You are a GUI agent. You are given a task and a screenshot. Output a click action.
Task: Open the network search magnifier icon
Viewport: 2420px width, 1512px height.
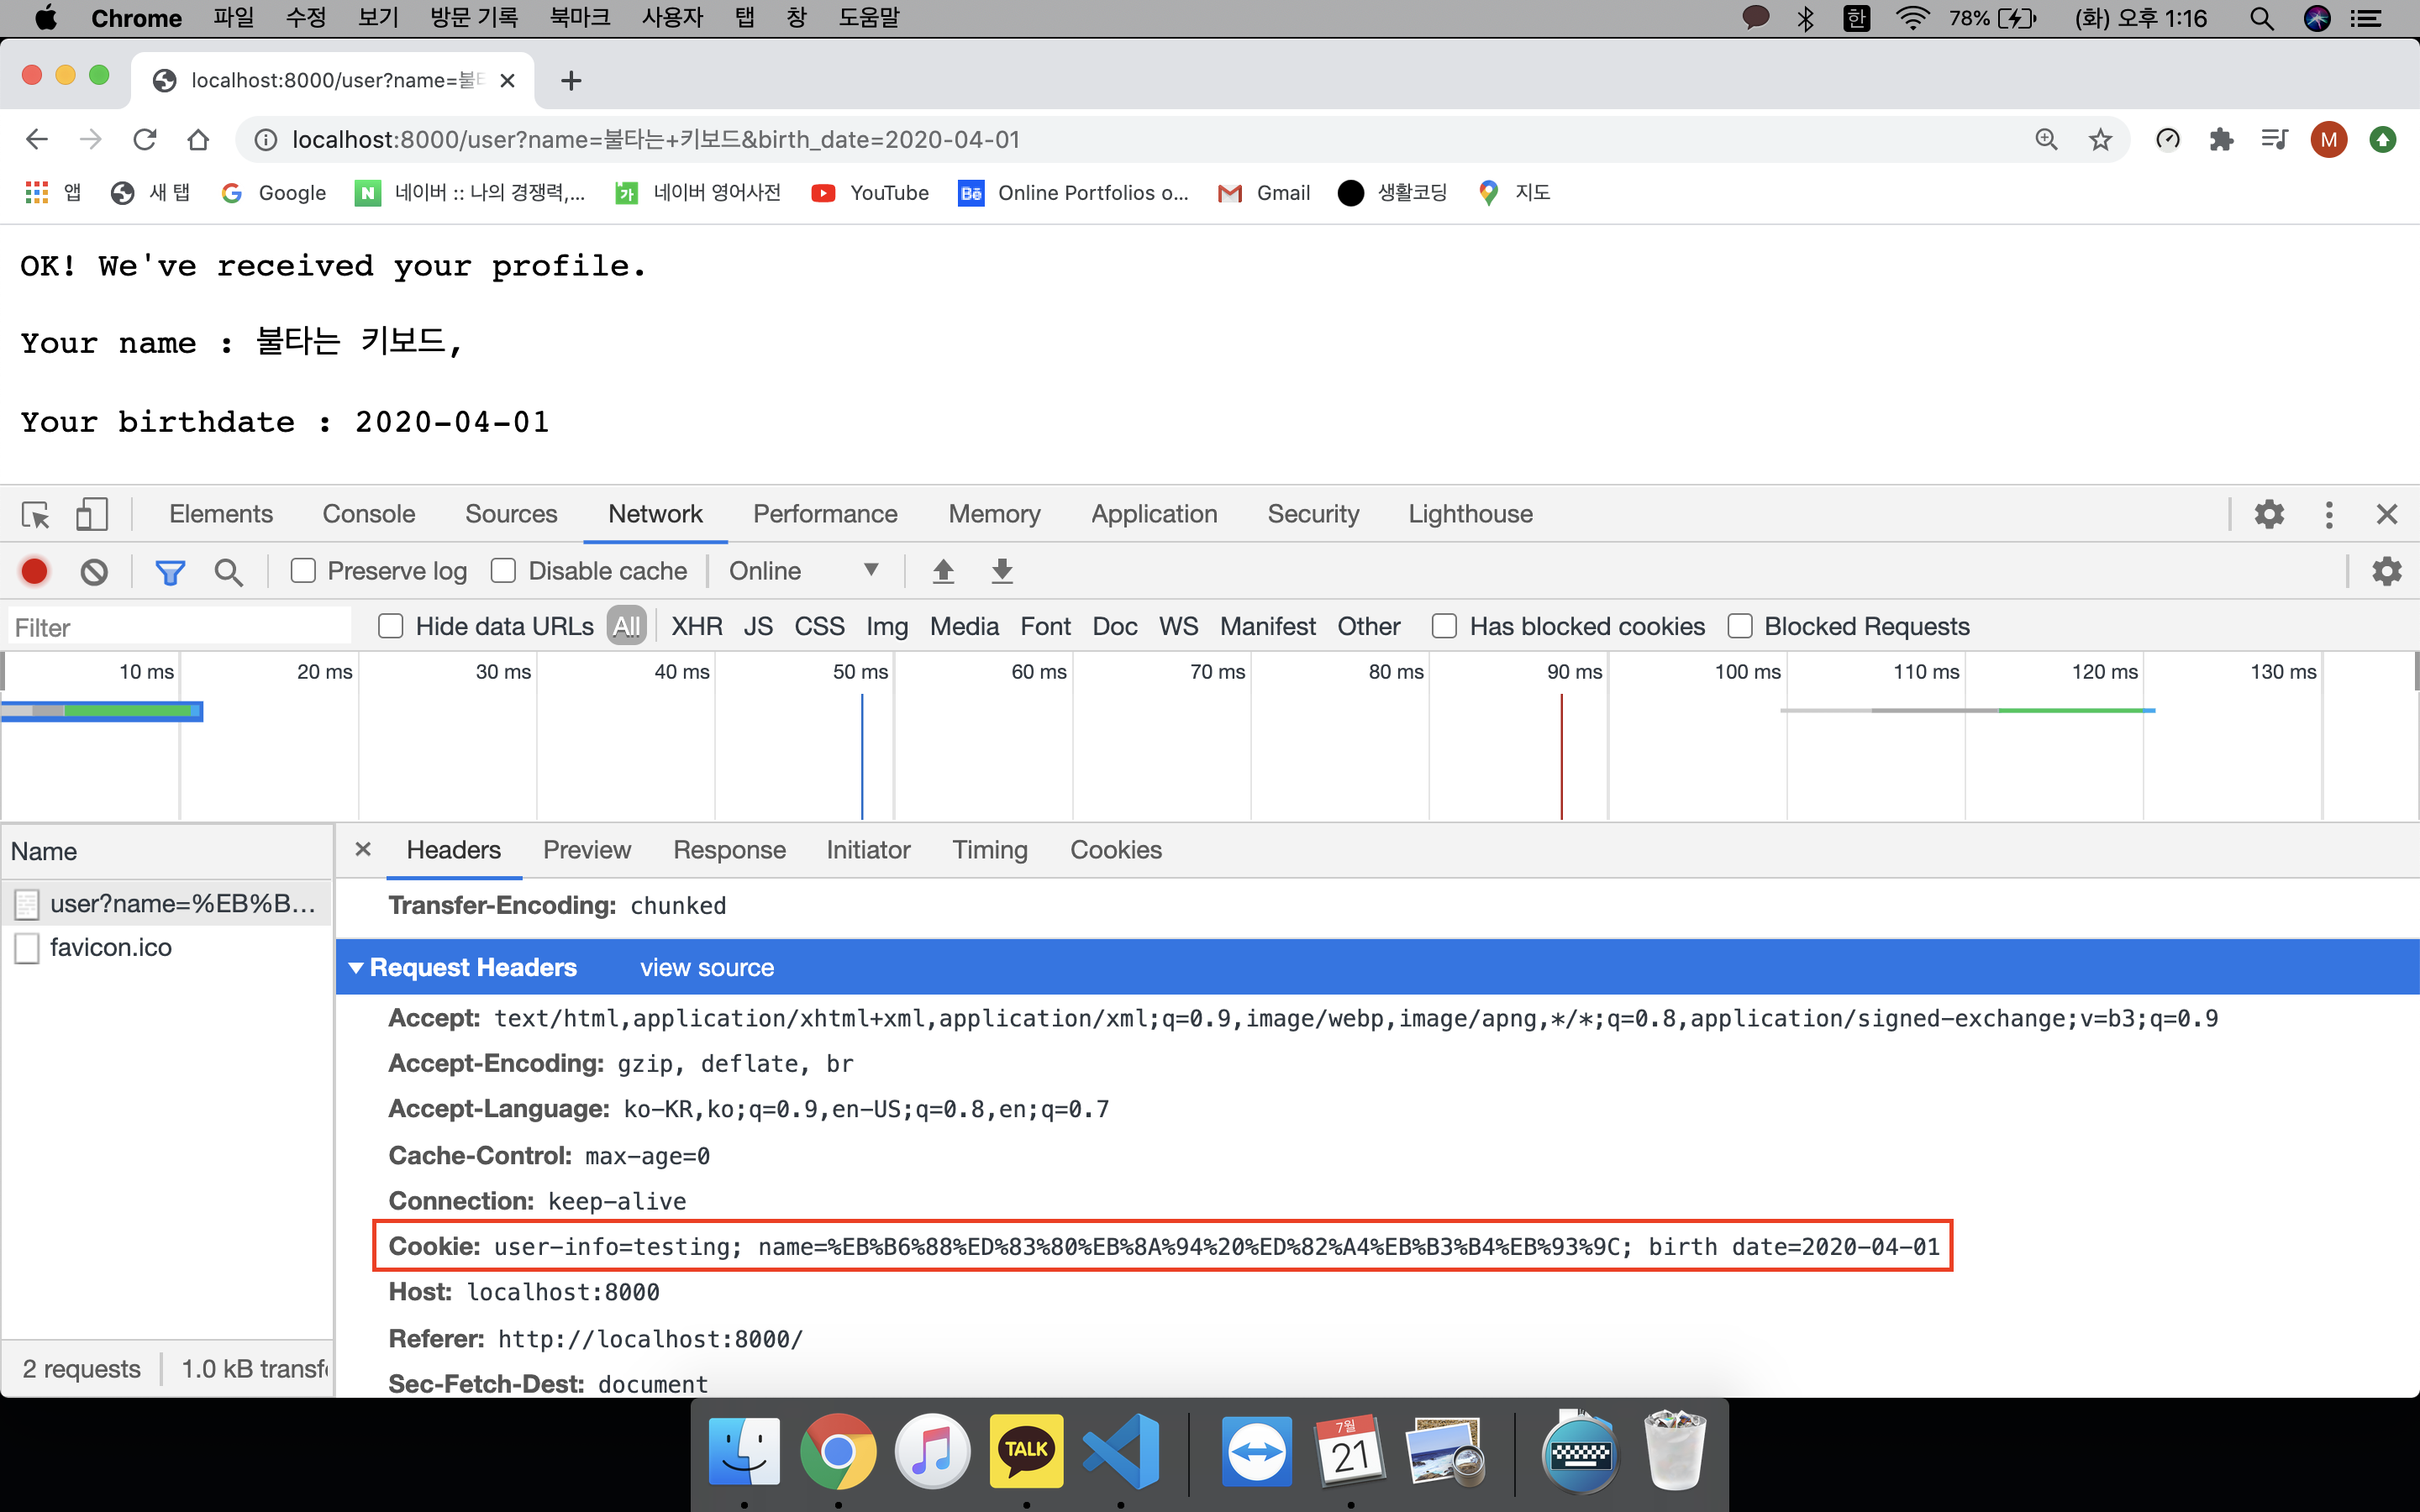pos(228,571)
